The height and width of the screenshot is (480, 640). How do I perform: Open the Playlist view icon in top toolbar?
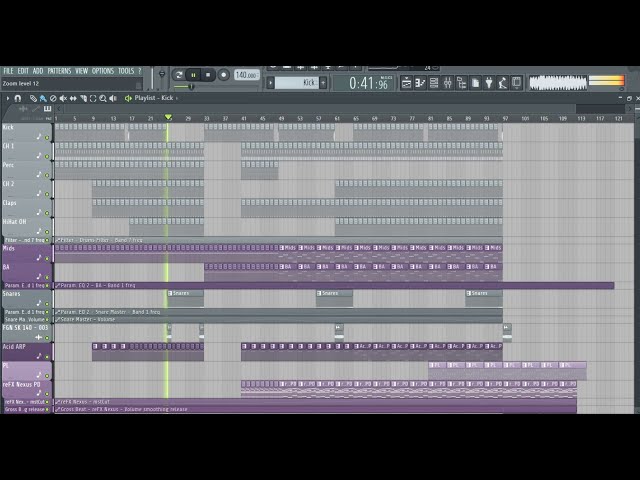click(x=407, y=83)
